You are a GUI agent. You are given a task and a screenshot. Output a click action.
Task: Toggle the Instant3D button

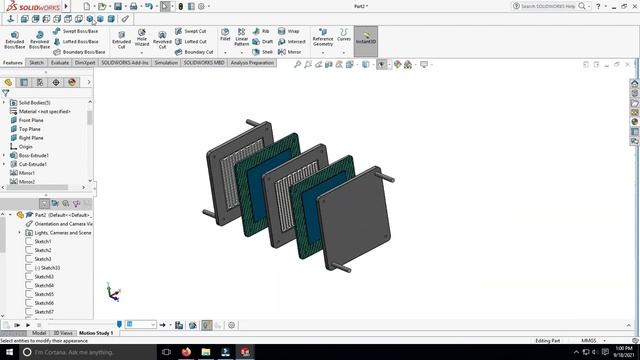[x=366, y=41]
